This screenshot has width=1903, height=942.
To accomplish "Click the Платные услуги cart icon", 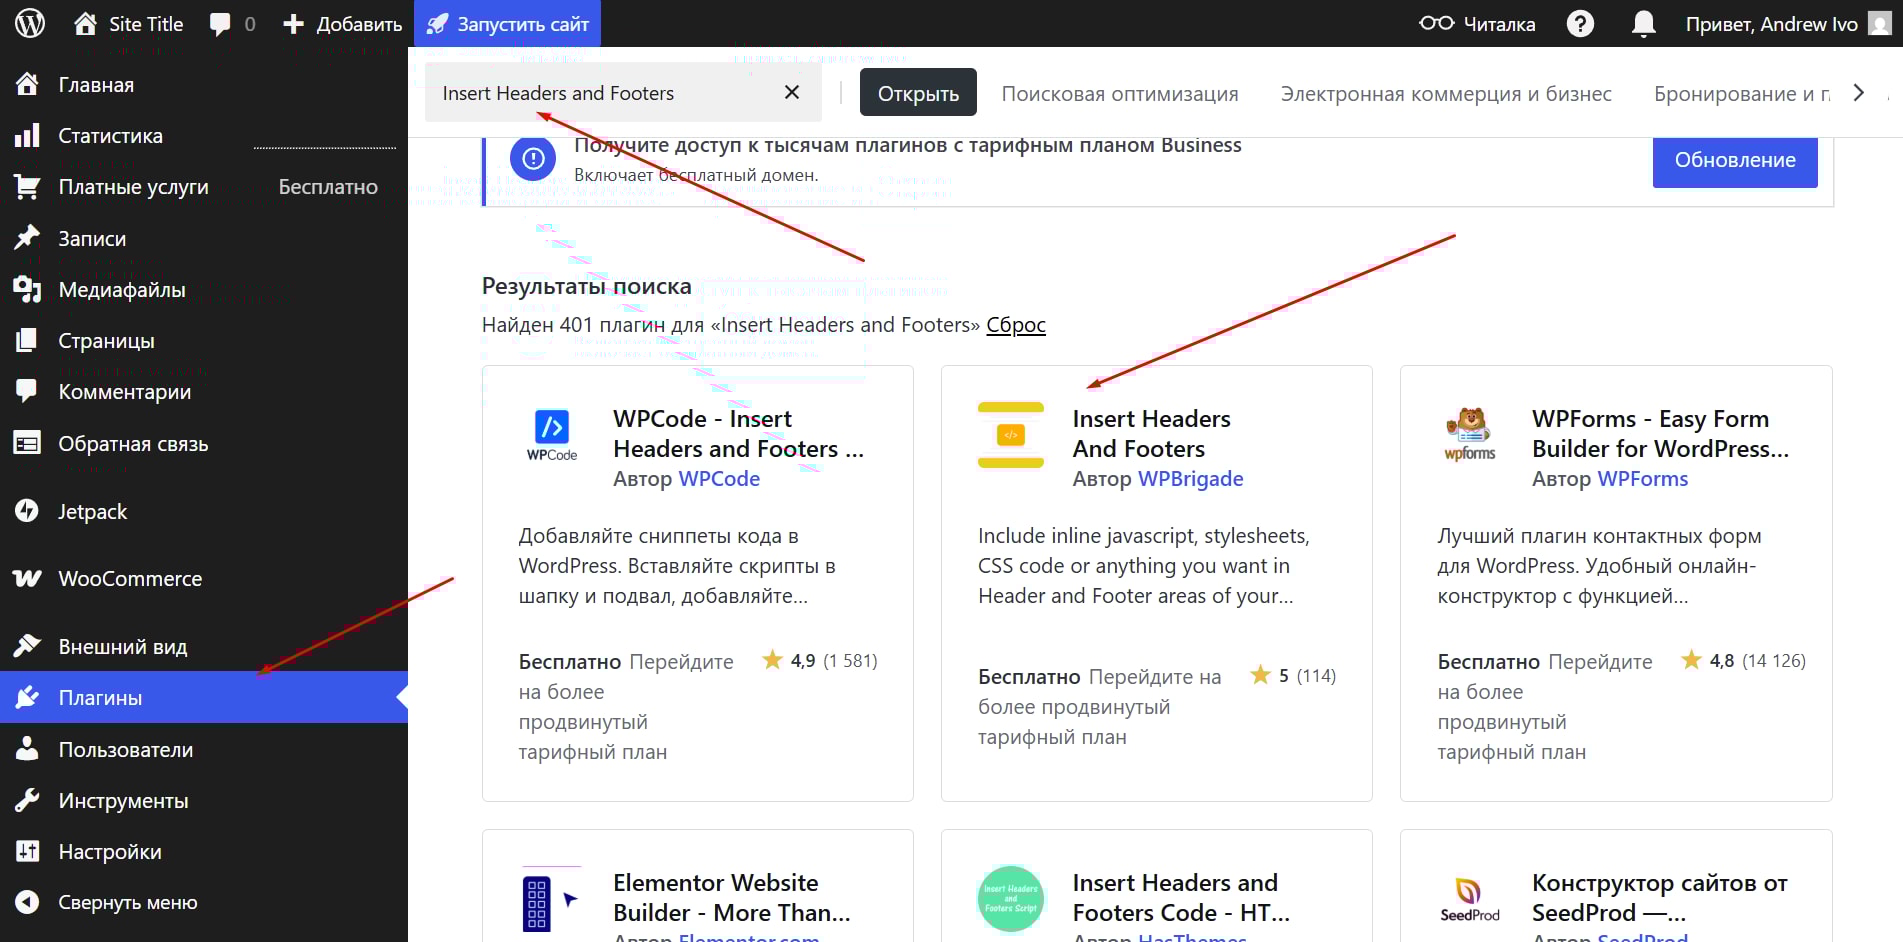I will [27, 186].
